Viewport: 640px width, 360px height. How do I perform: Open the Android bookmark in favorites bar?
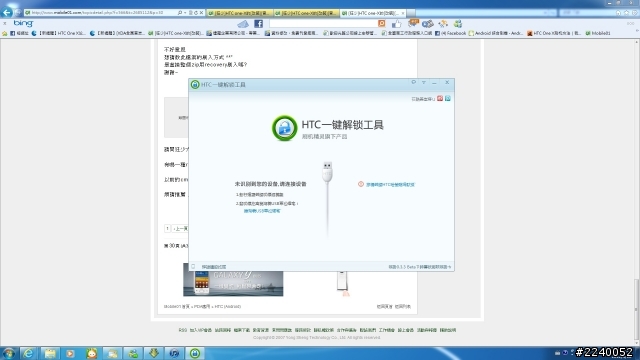click(496, 33)
